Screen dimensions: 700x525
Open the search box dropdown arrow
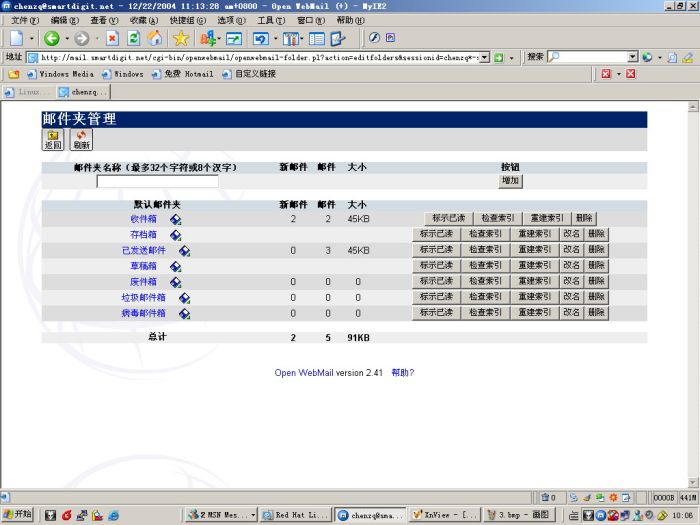click(633, 57)
